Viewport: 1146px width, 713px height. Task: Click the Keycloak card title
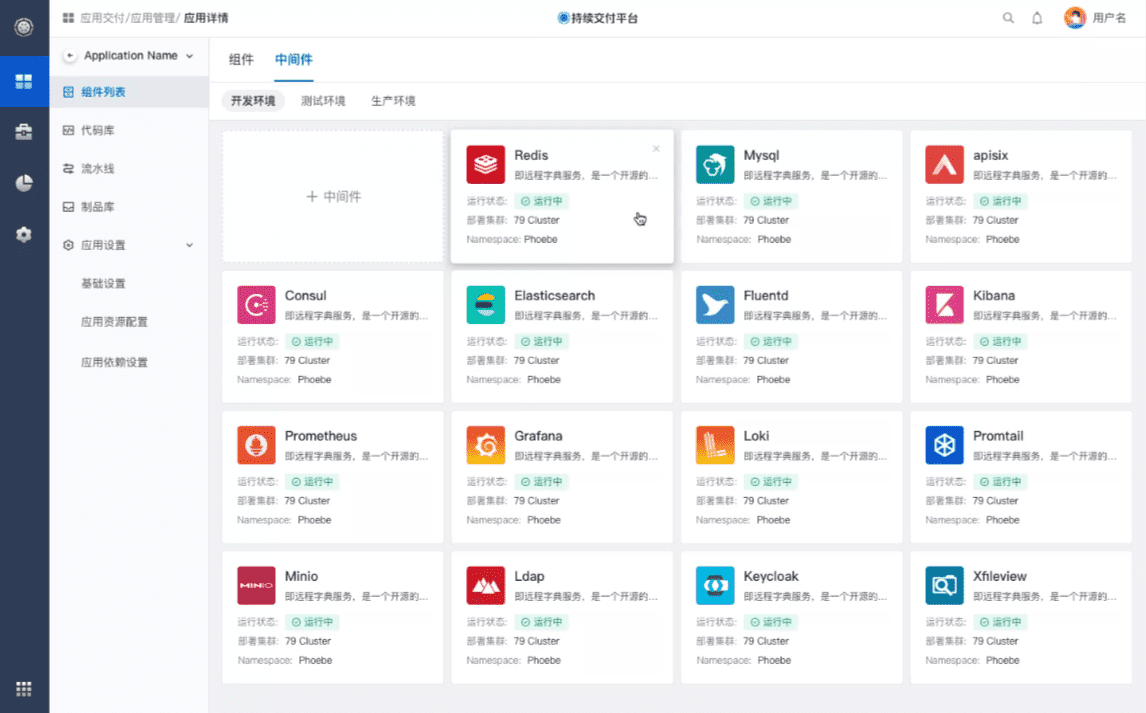coord(771,576)
